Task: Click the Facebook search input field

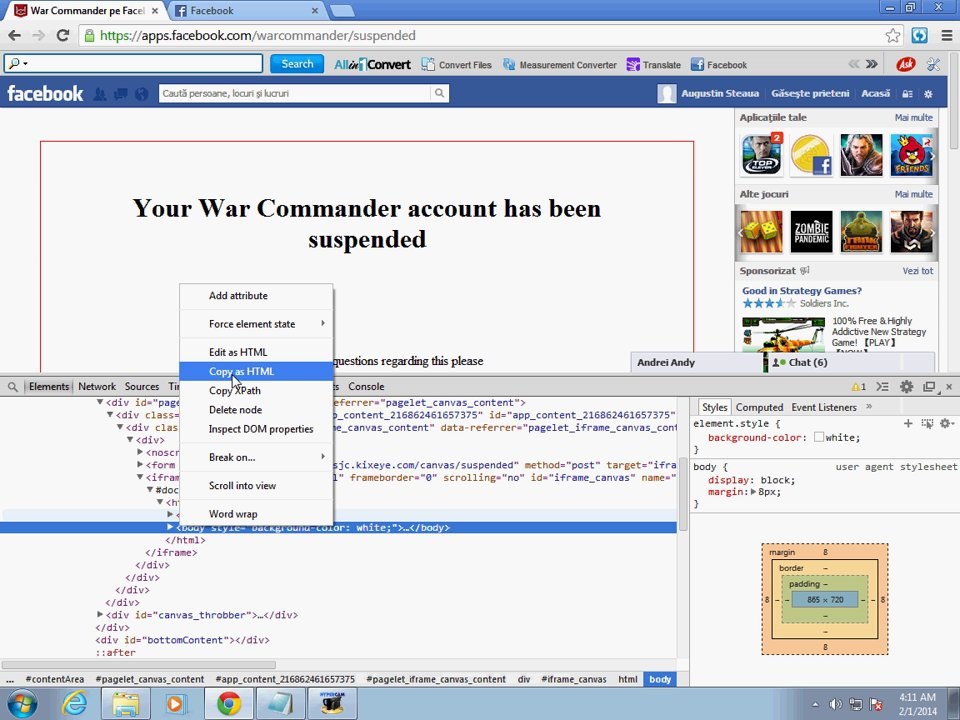Action: click(294, 93)
